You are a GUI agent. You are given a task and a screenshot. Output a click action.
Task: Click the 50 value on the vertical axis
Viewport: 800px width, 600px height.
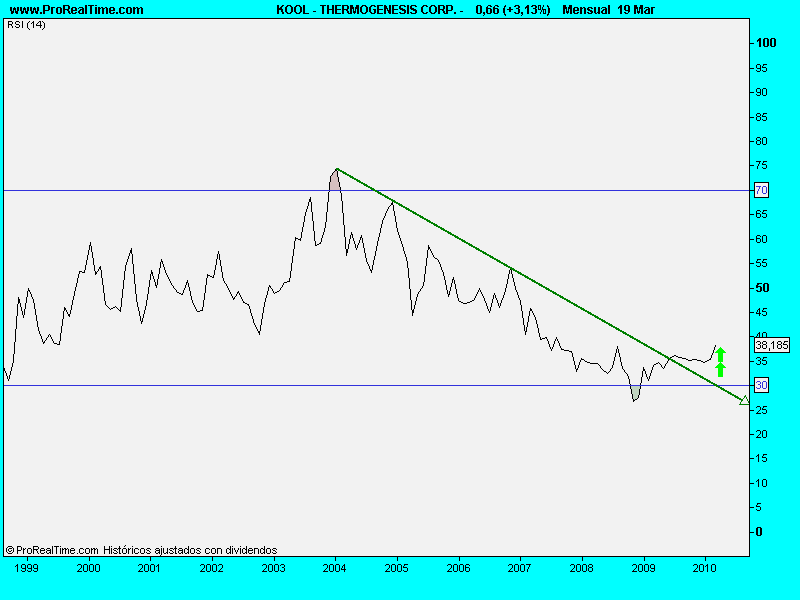click(762, 288)
